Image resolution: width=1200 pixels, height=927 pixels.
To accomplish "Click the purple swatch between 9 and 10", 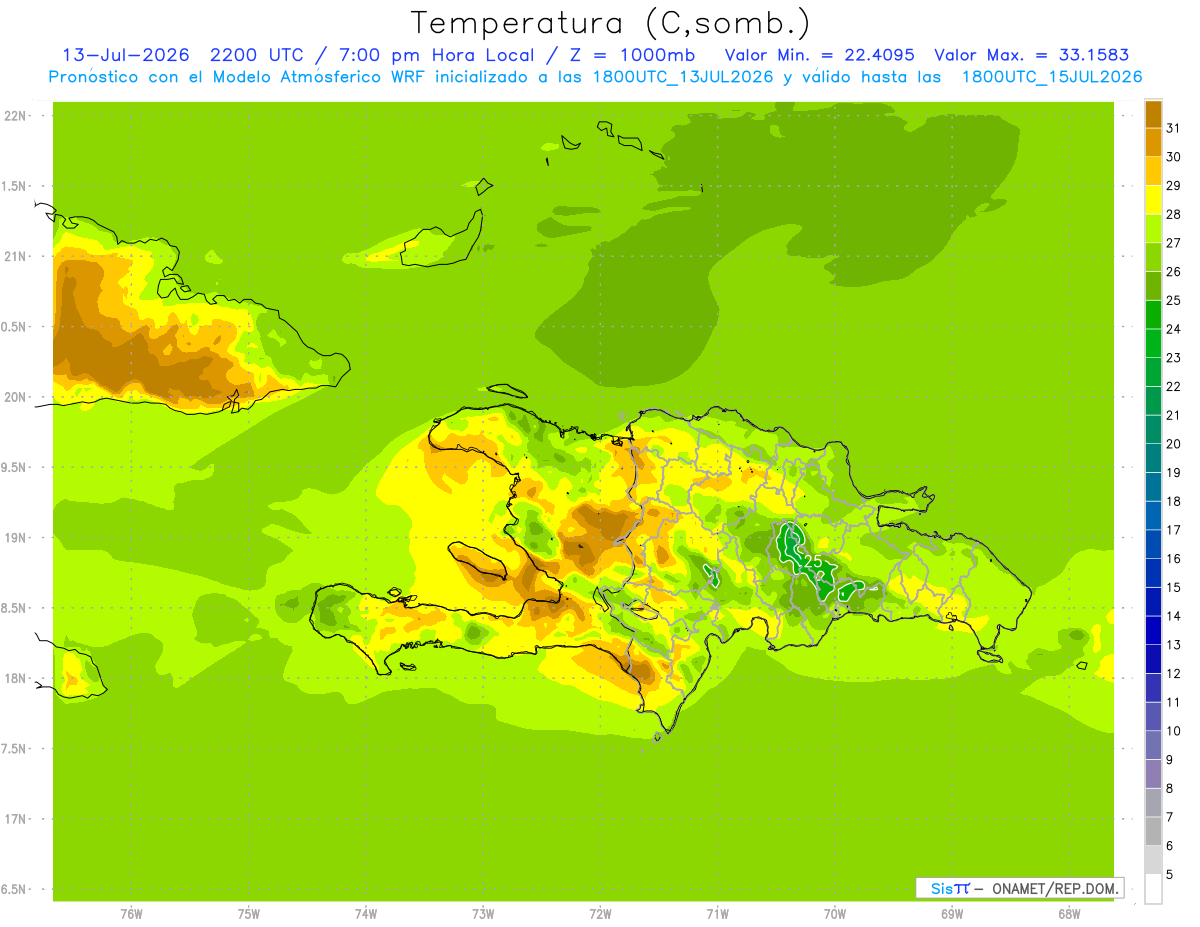I will point(1153,745).
